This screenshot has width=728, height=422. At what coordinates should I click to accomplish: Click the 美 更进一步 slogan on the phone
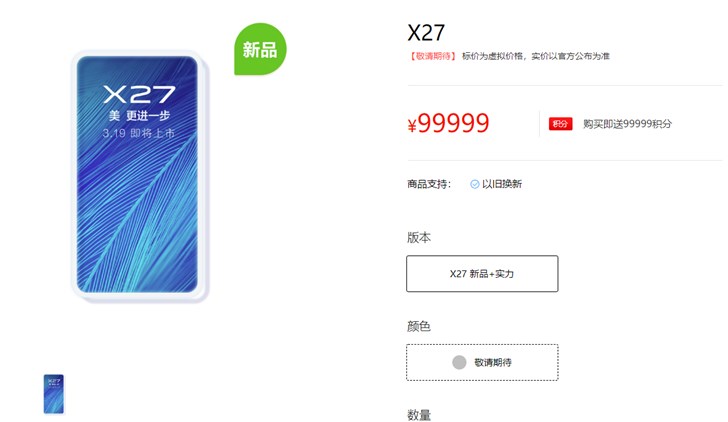[139, 116]
